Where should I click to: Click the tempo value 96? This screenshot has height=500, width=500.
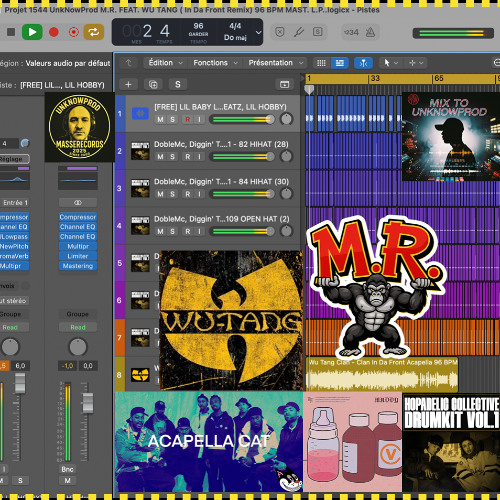(x=198, y=26)
